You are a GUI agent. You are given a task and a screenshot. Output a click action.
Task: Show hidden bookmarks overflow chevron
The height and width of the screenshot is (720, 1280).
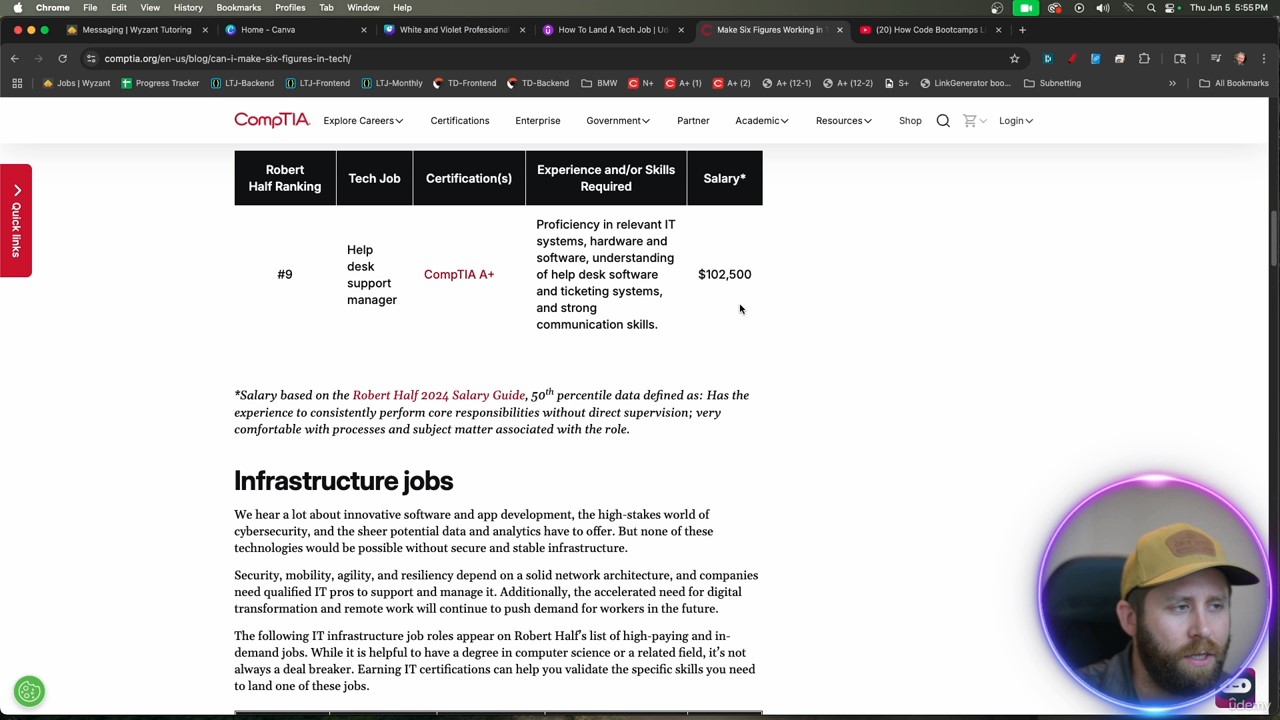pos(1172,83)
